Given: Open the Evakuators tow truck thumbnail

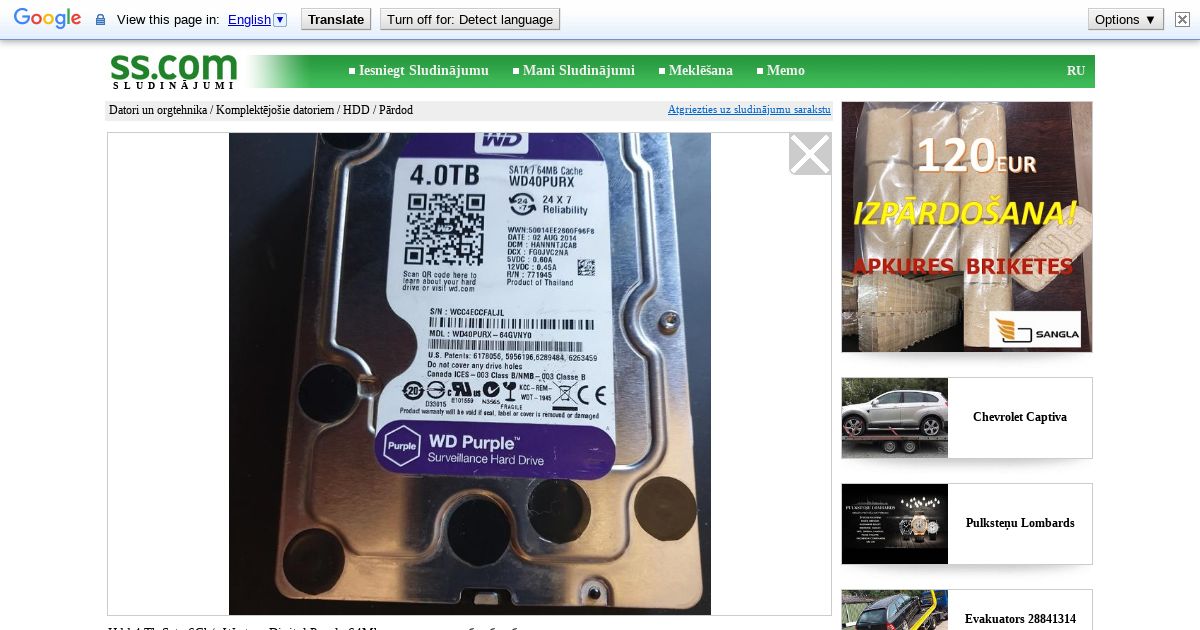Looking at the screenshot, I should [x=895, y=610].
